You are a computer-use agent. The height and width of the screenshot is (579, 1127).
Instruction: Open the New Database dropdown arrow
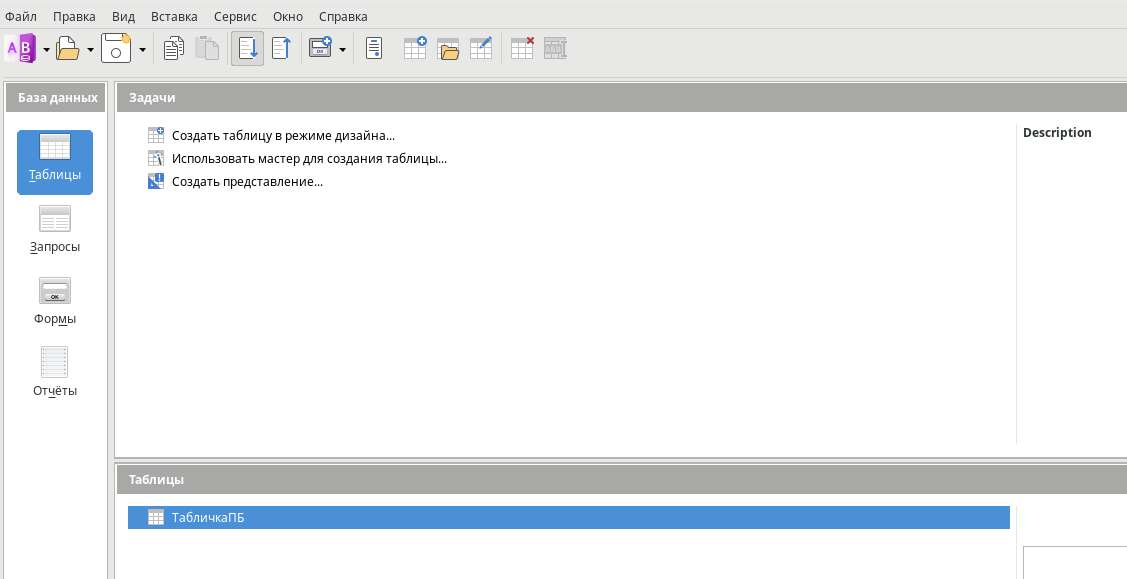[47, 50]
